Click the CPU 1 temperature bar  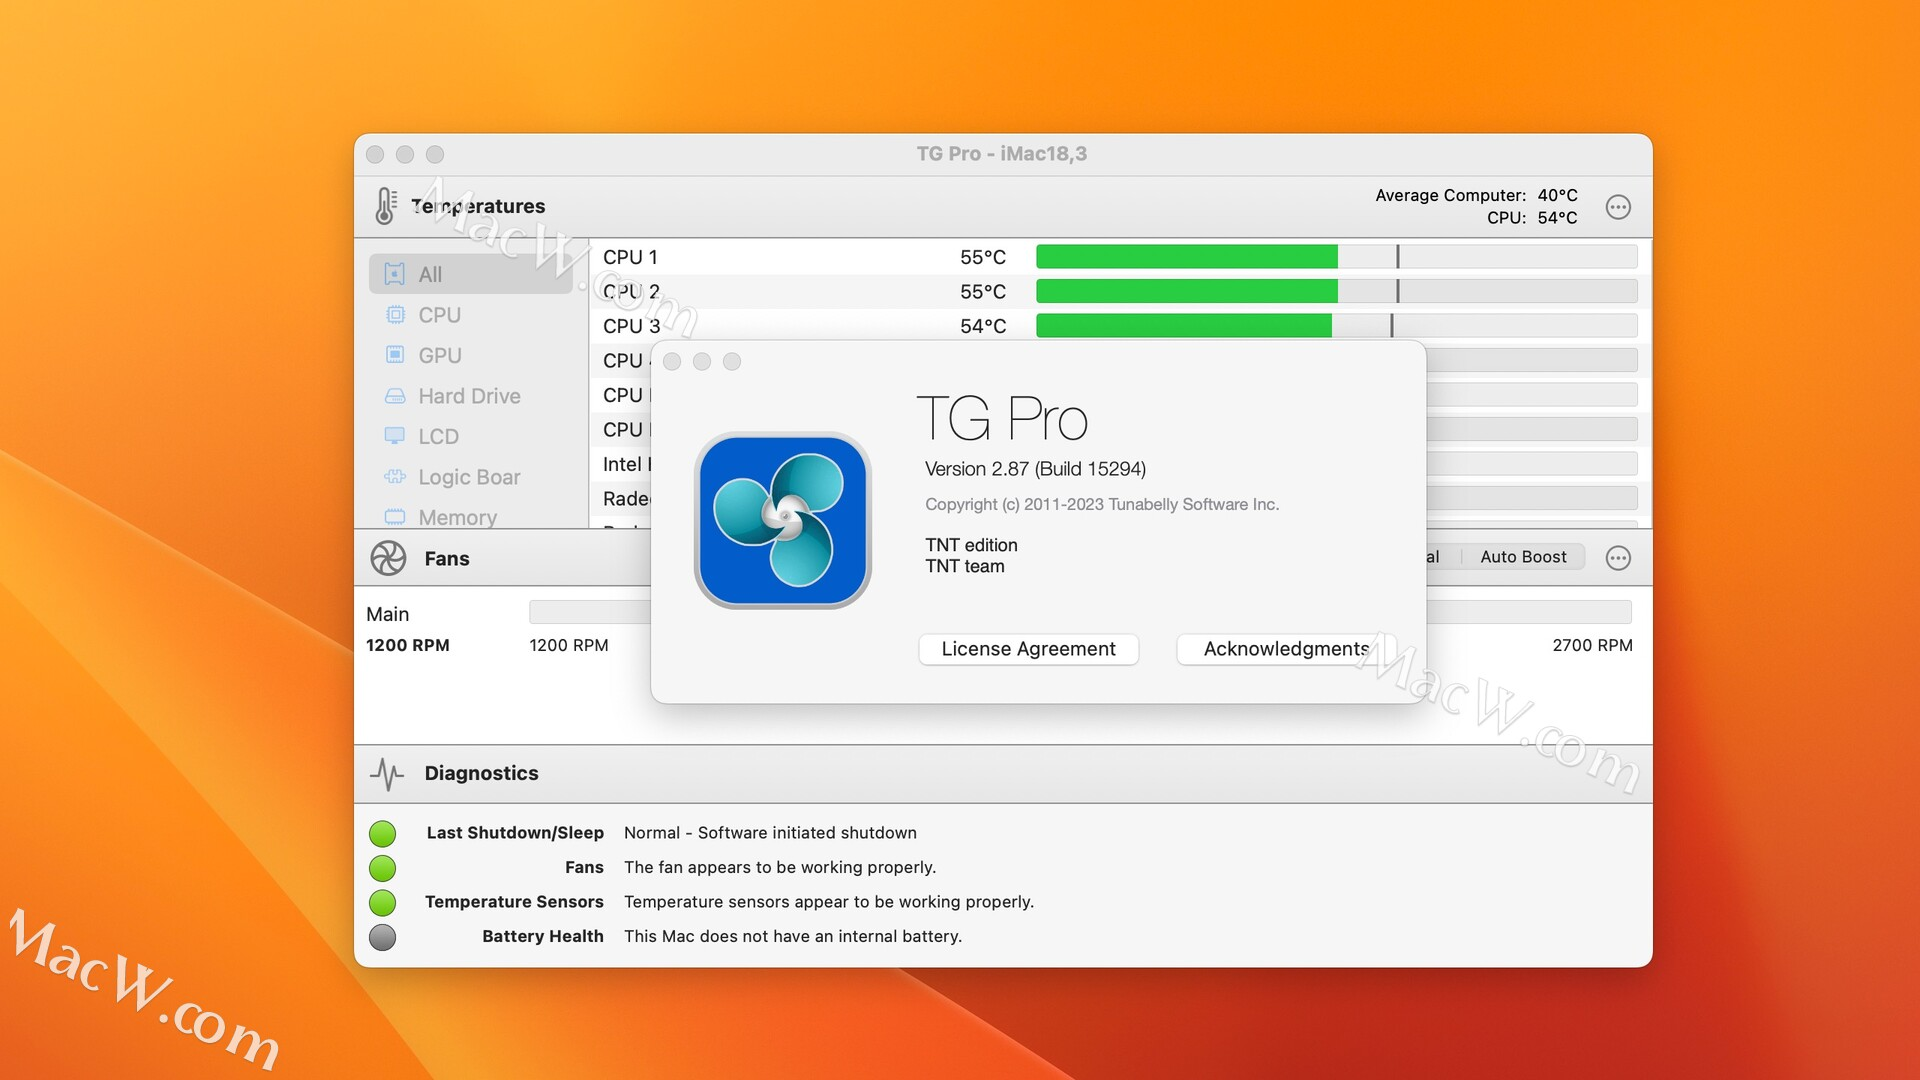click(x=1336, y=257)
